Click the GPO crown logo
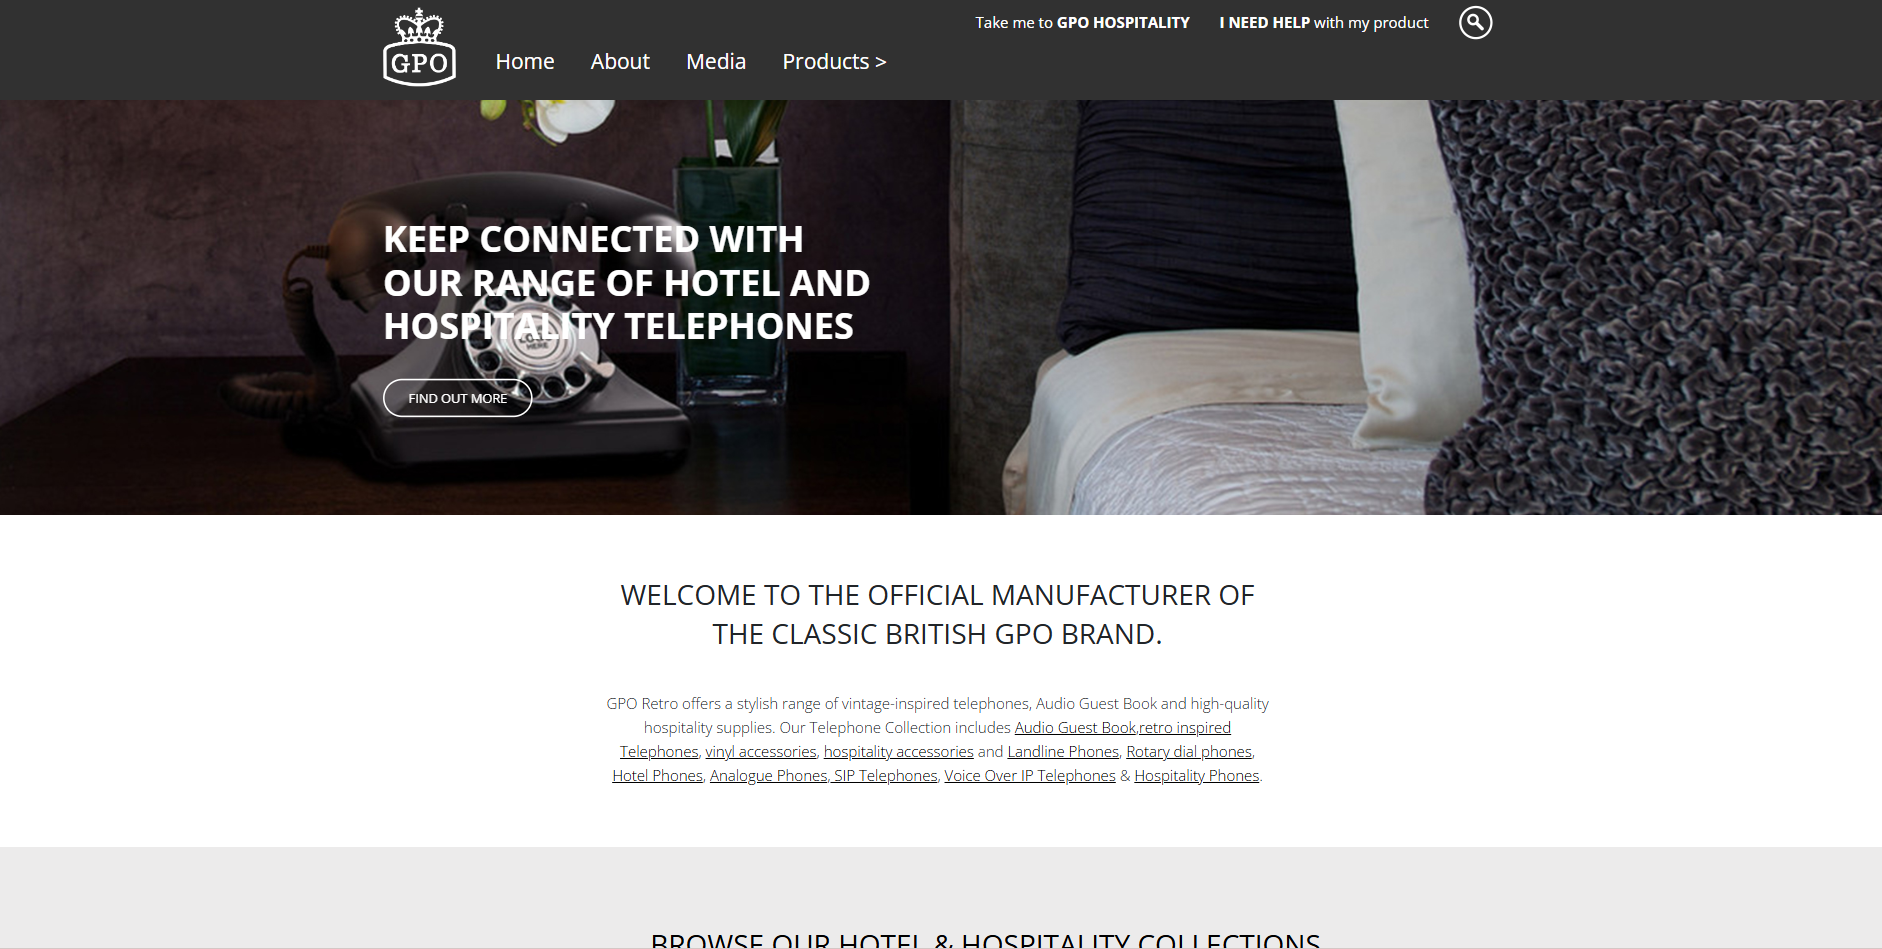 419,47
